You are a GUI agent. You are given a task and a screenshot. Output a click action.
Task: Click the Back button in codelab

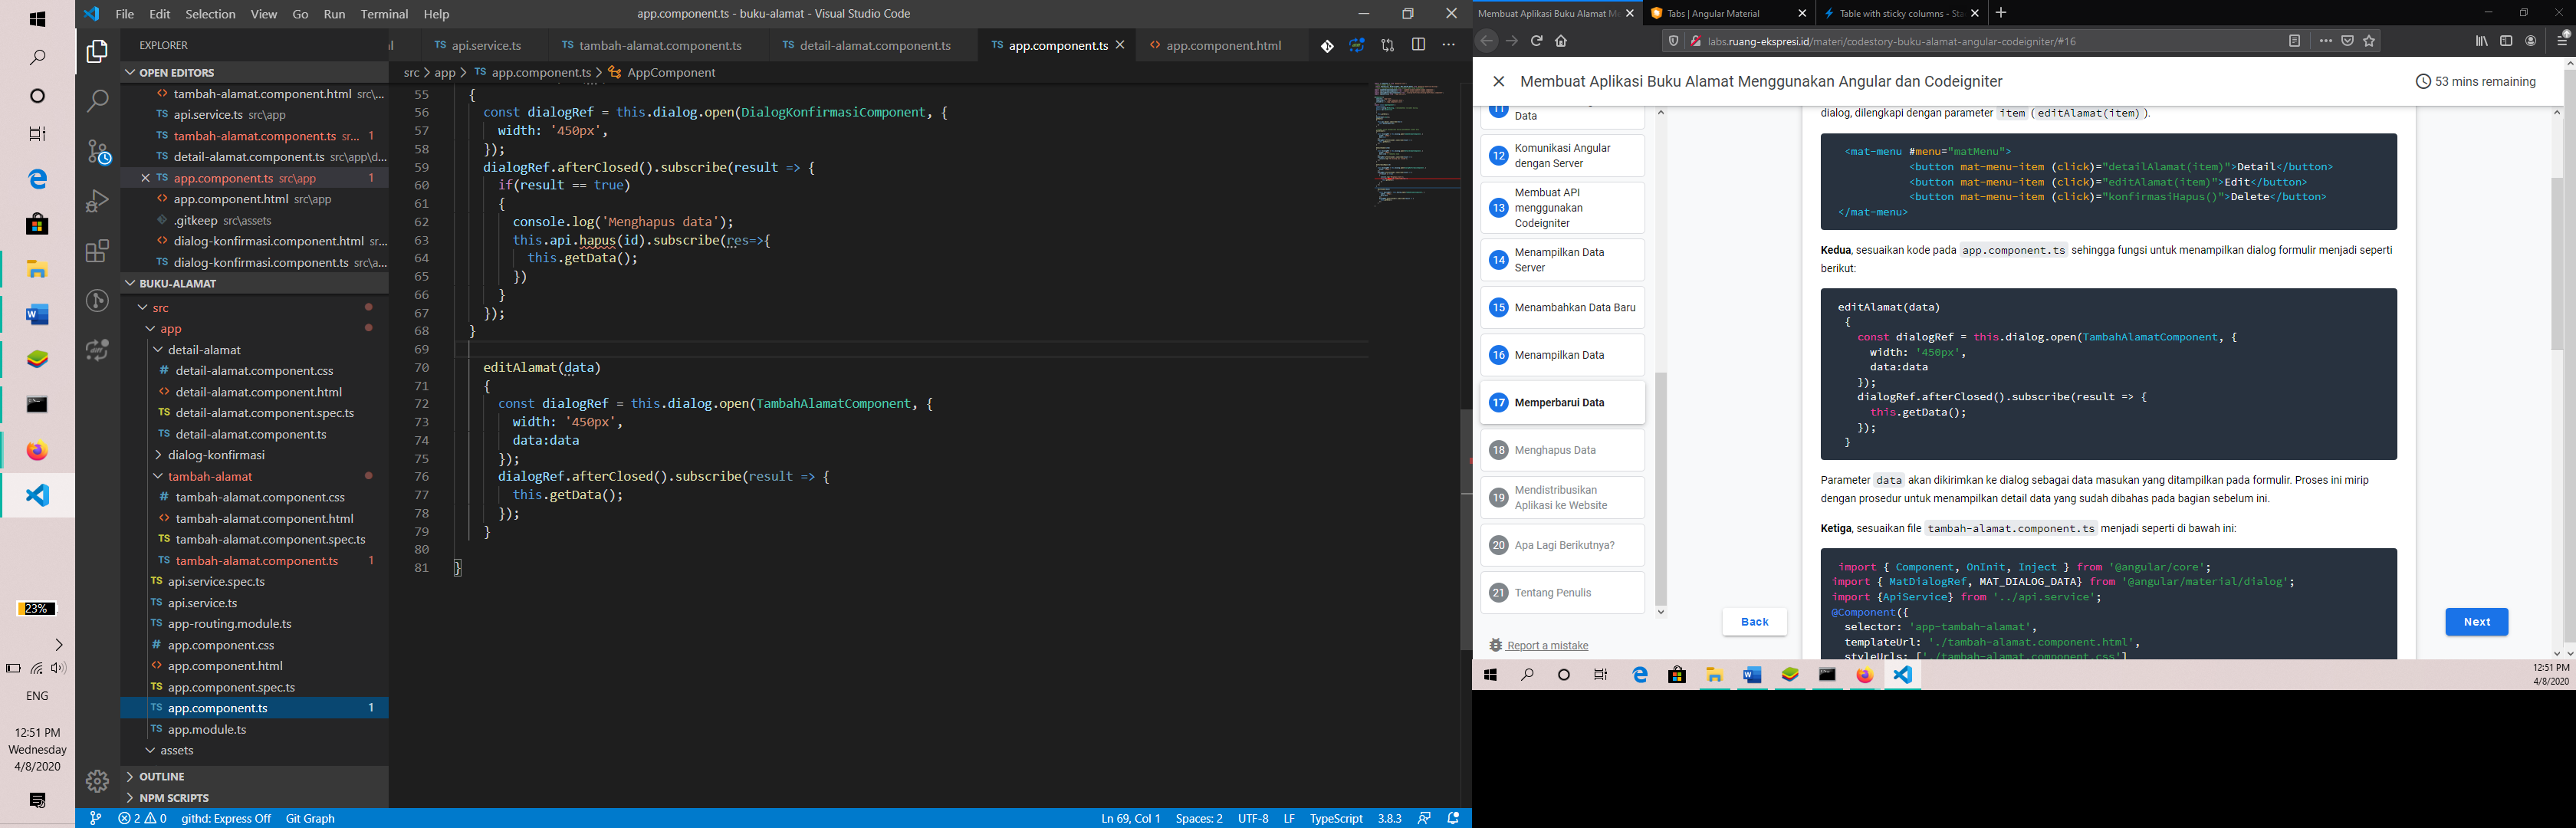1754,622
